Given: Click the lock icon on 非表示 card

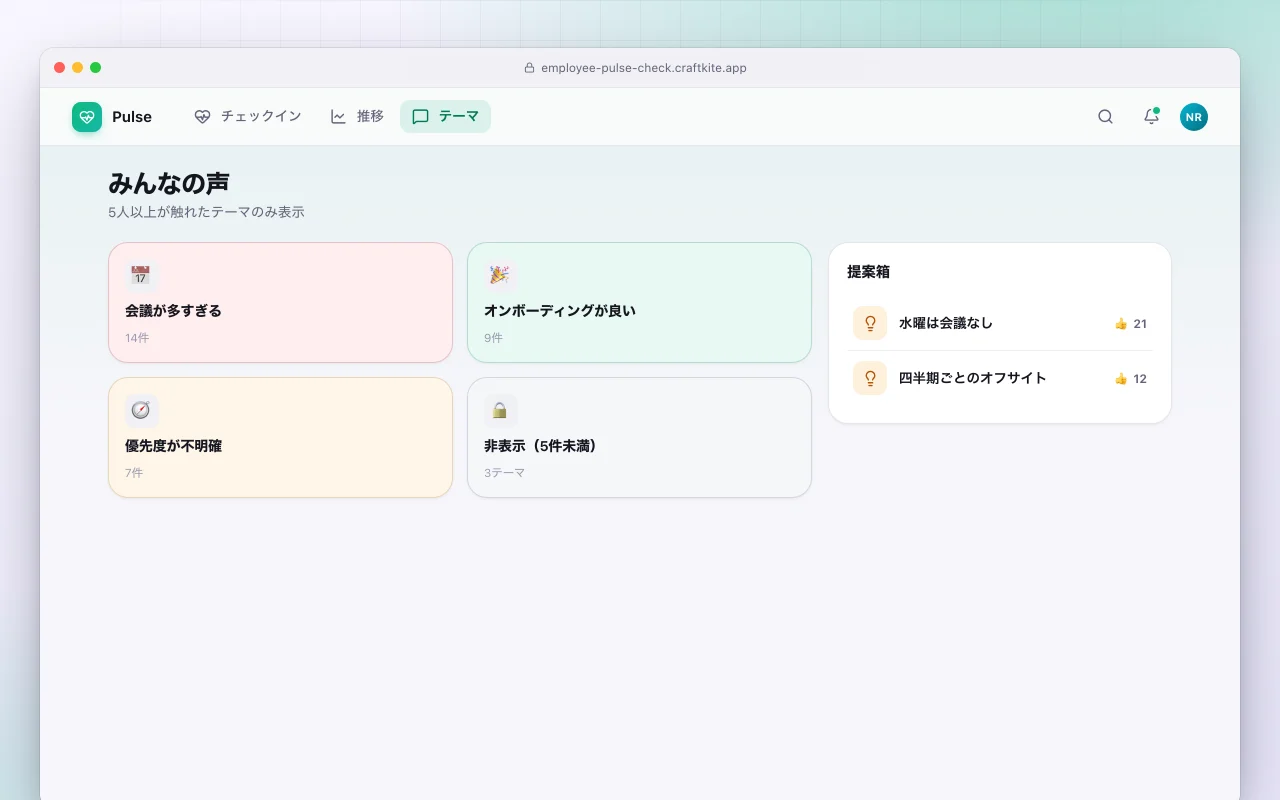Looking at the screenshot, I should pyautogui.click(x=499, y=410).
